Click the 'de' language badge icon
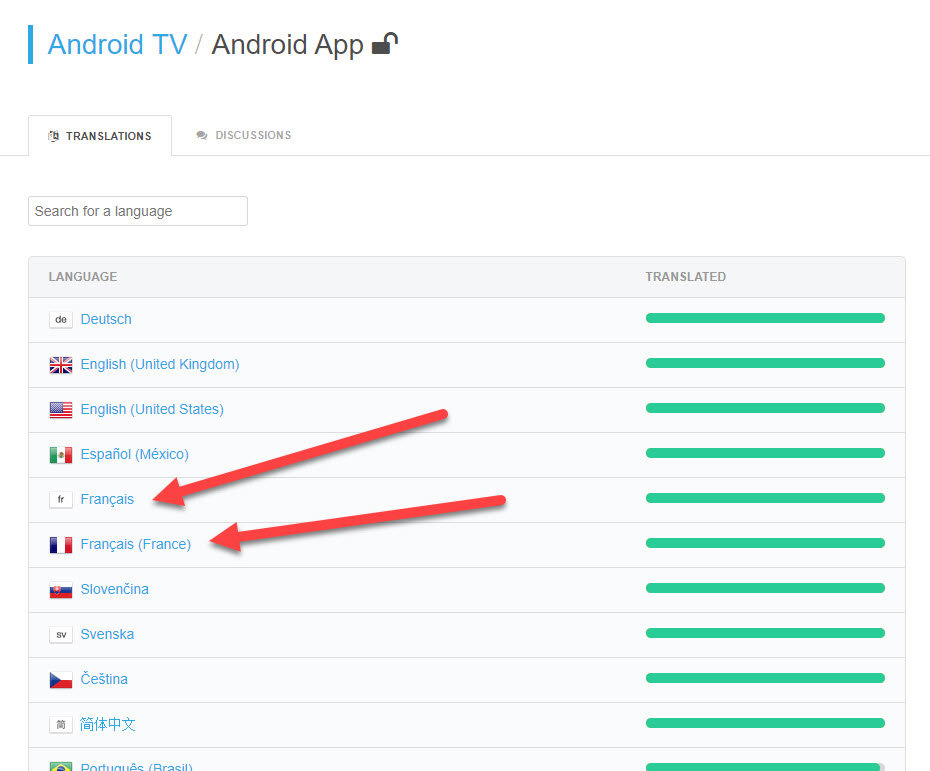930x771 pixels. (x=61, y=320)
